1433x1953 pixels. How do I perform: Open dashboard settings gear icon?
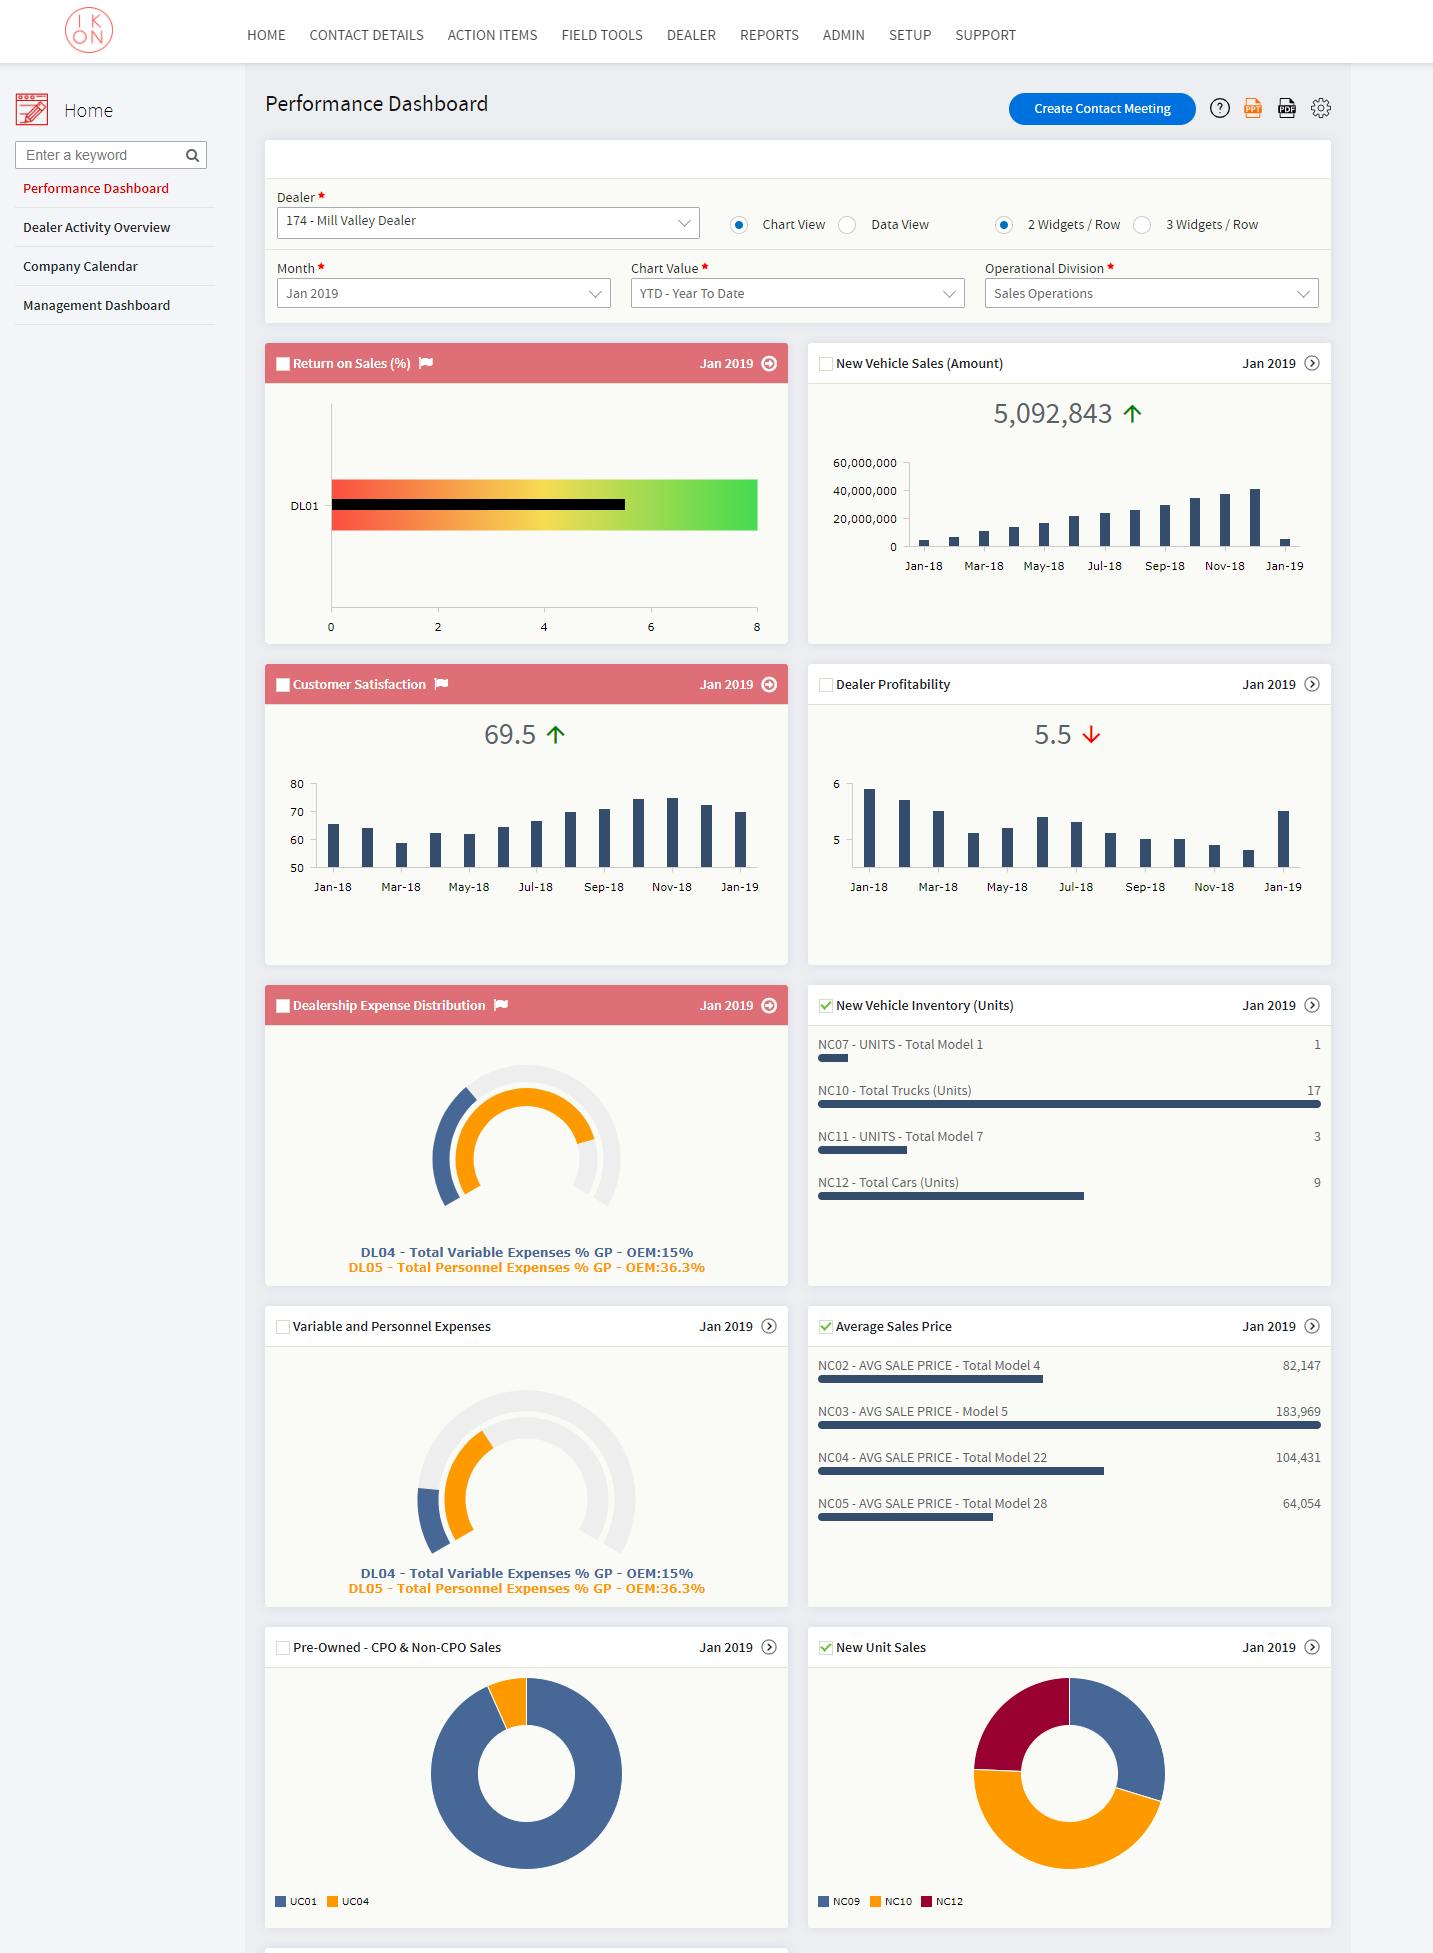tap(1321, 108)
